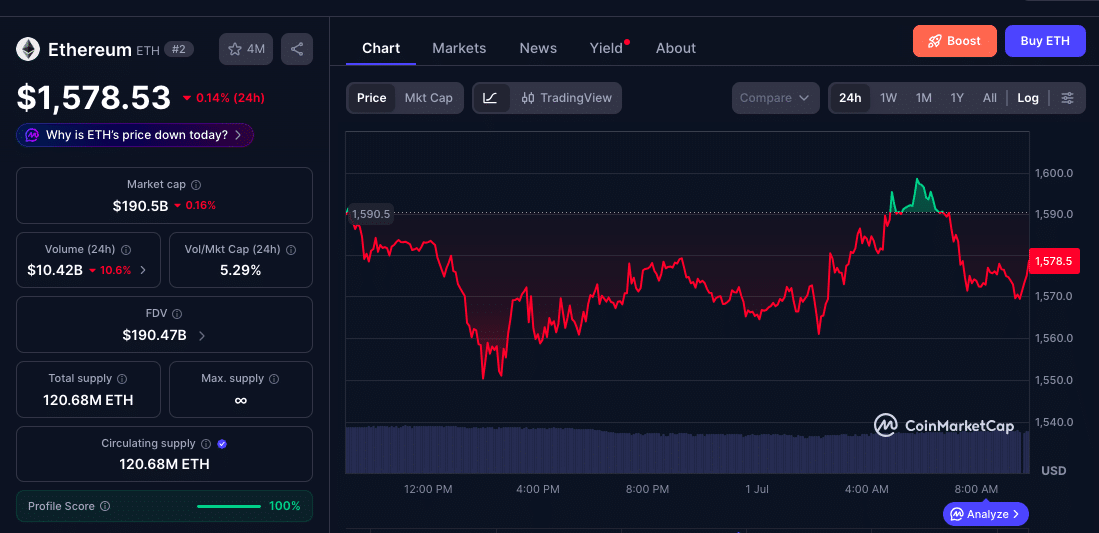Click the $190.47B FDV value
1099x533 pixels.
[x=154, y=335]
